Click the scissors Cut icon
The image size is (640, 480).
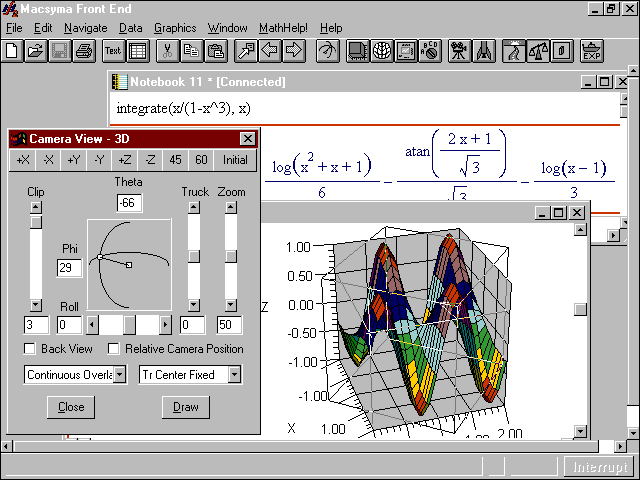(x=167, y=50)
